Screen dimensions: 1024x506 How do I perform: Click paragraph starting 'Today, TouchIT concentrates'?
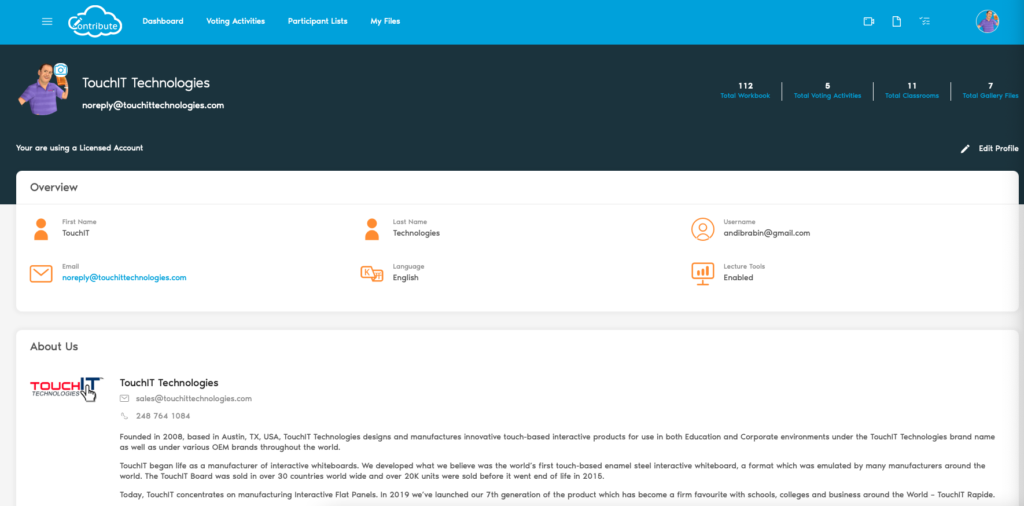[557, 494]
